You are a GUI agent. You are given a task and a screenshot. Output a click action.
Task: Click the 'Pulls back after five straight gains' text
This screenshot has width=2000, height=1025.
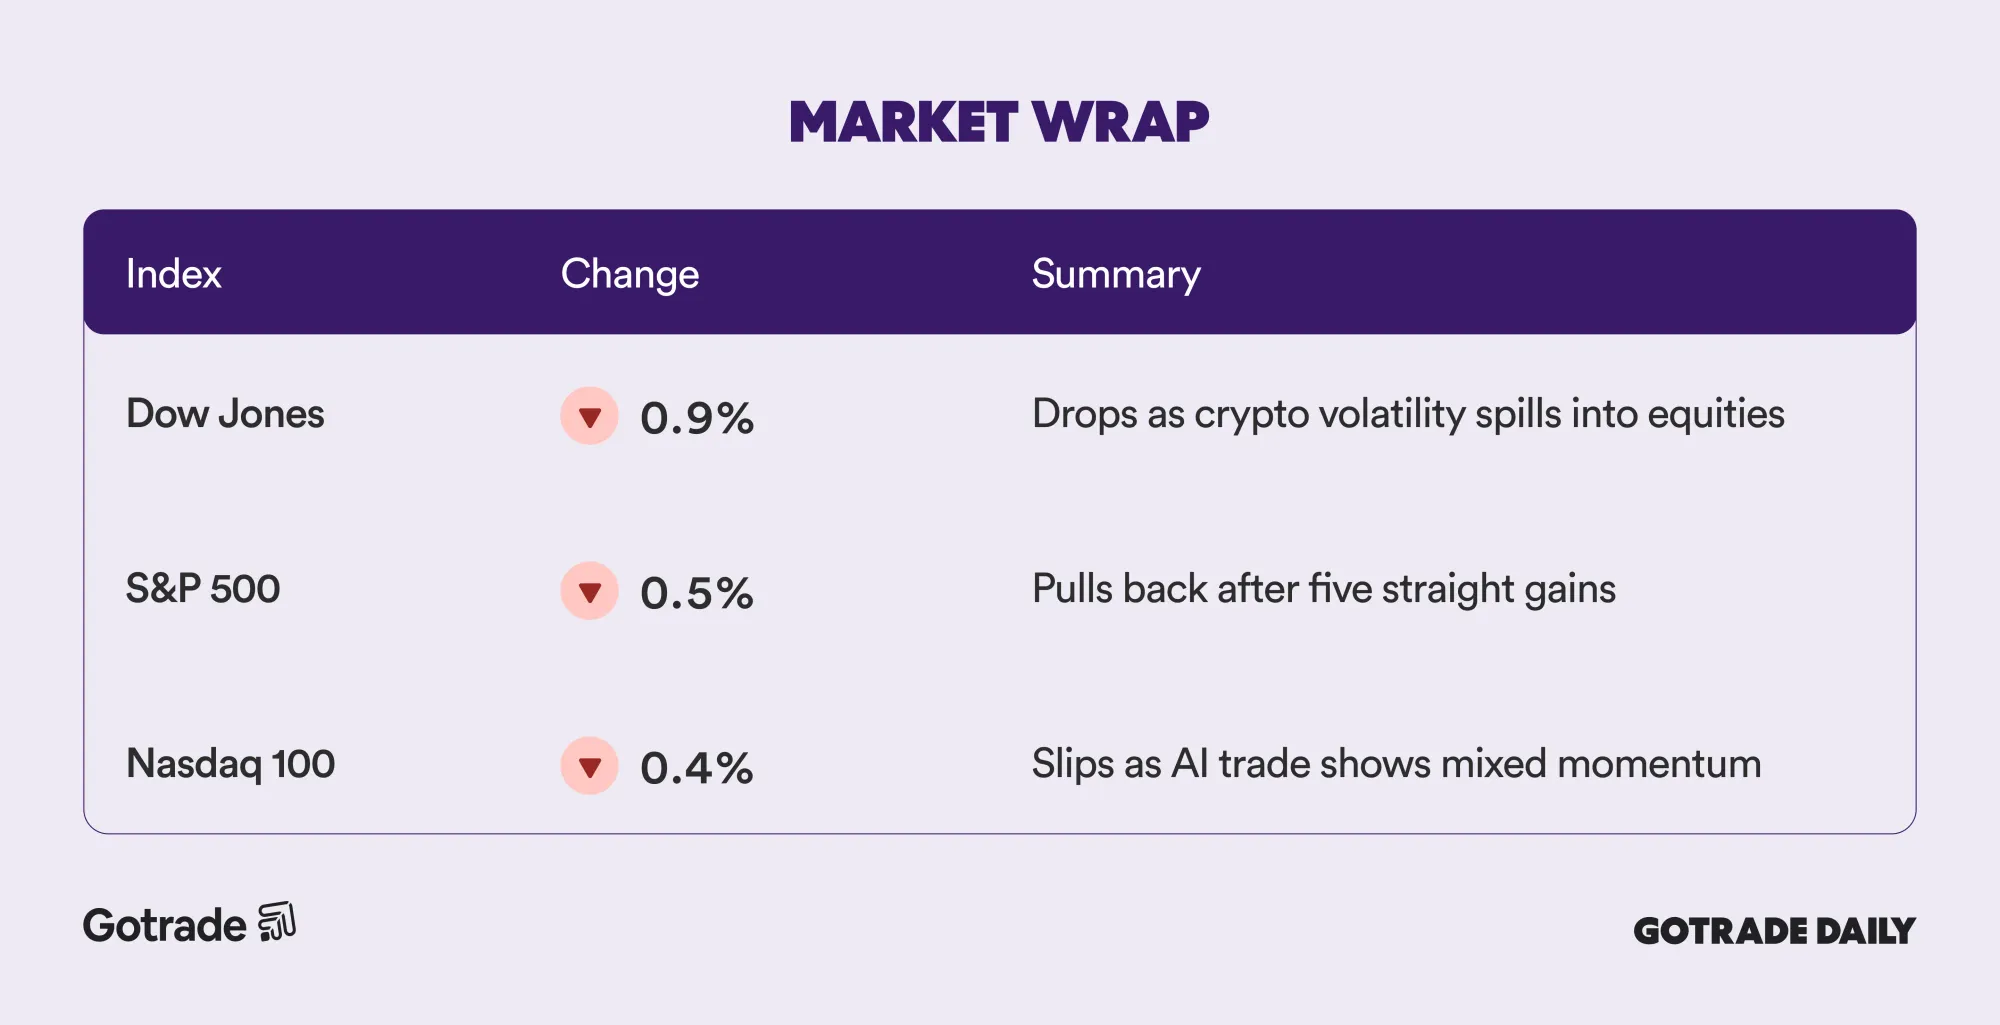pos(1323,589)
